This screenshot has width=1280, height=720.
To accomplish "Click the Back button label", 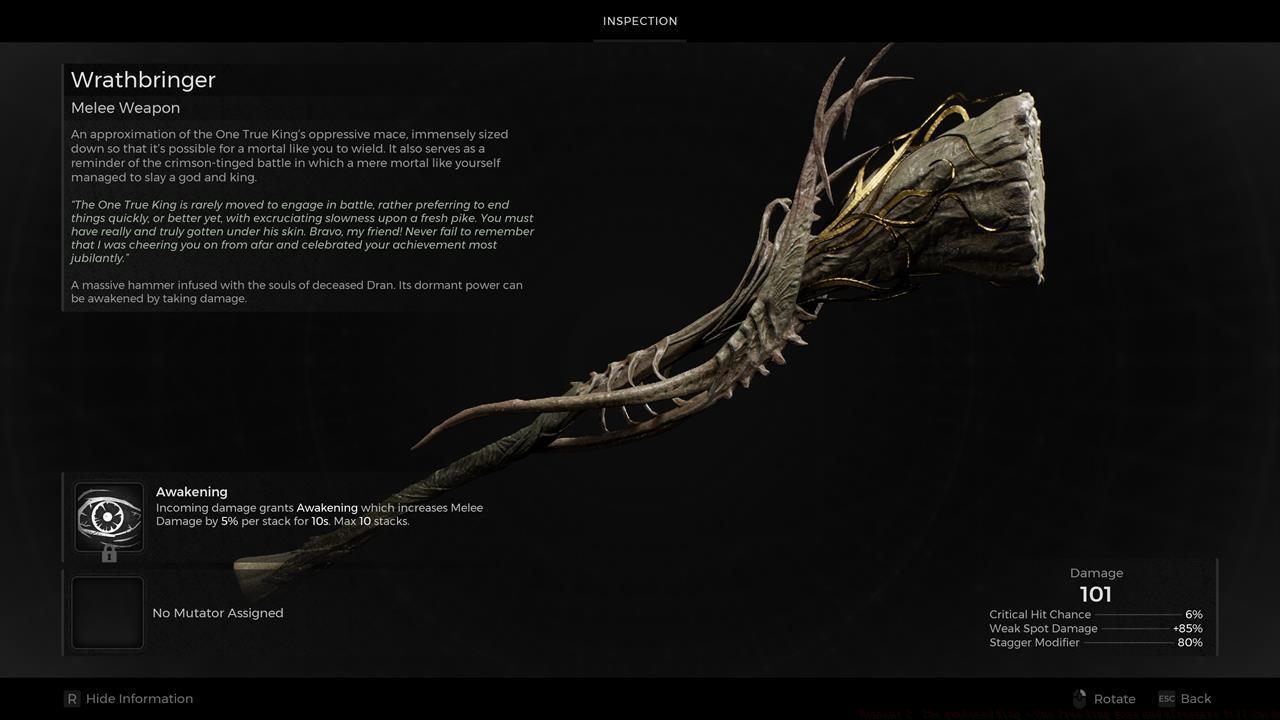I will pyautogui.click(x=1195, y=699).
